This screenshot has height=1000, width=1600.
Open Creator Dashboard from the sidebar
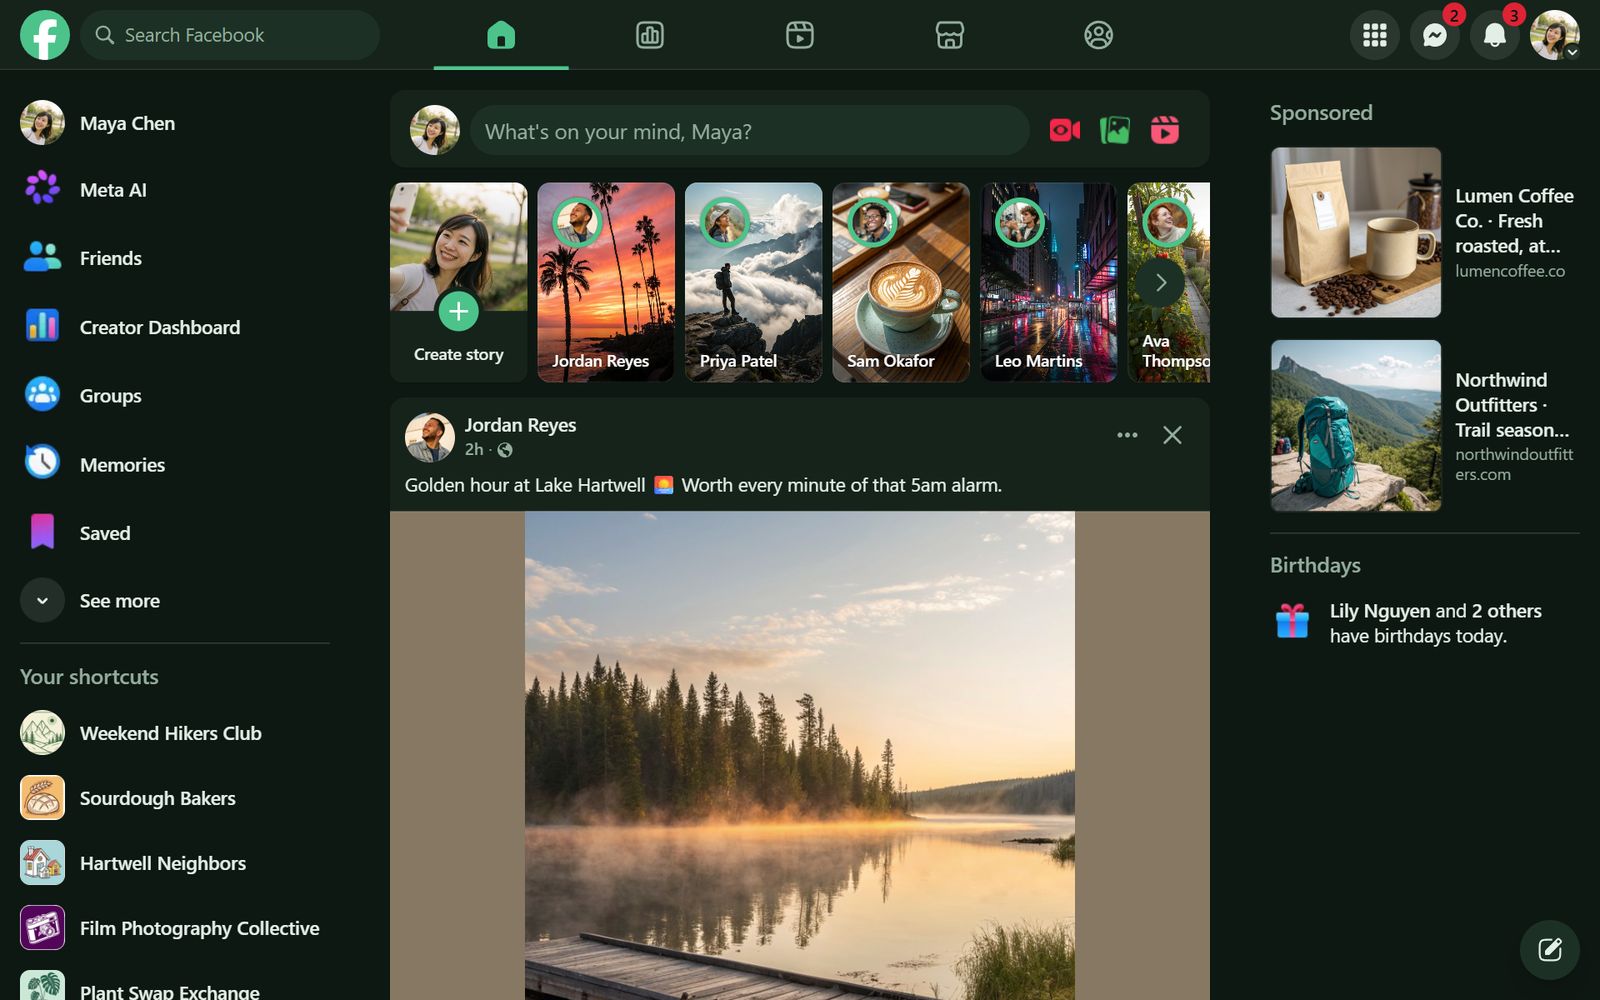(x=175, y=327)
